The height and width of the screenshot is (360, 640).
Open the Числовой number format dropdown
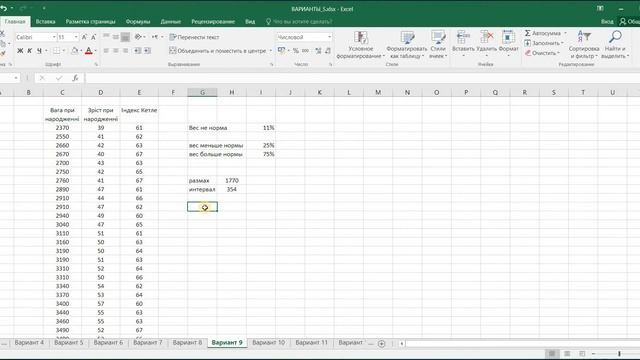coord(329,37)
